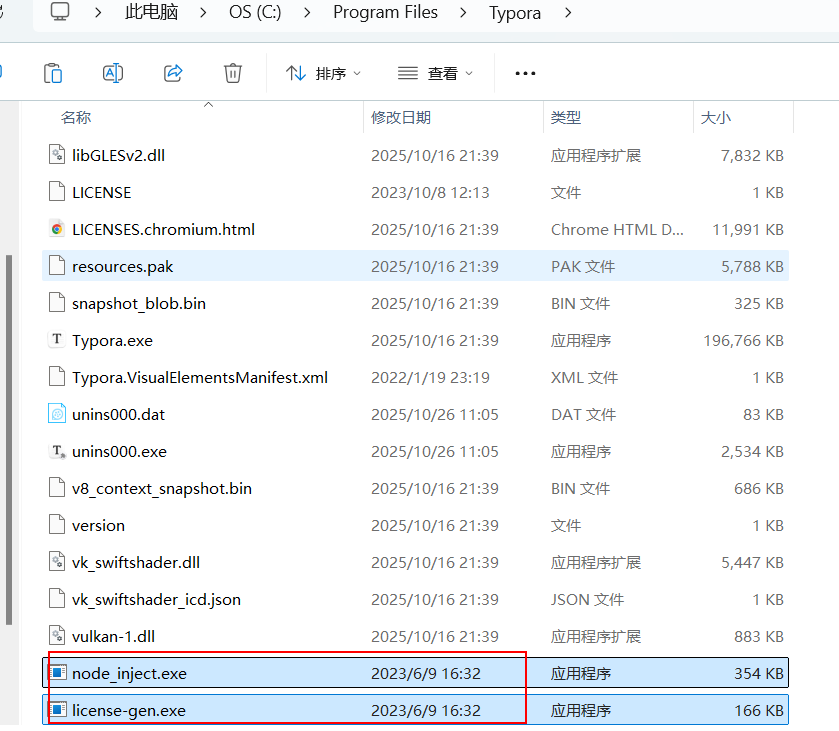
Task: Click 2022/1/19 23:19 date cell
Action: coord(430,378)
